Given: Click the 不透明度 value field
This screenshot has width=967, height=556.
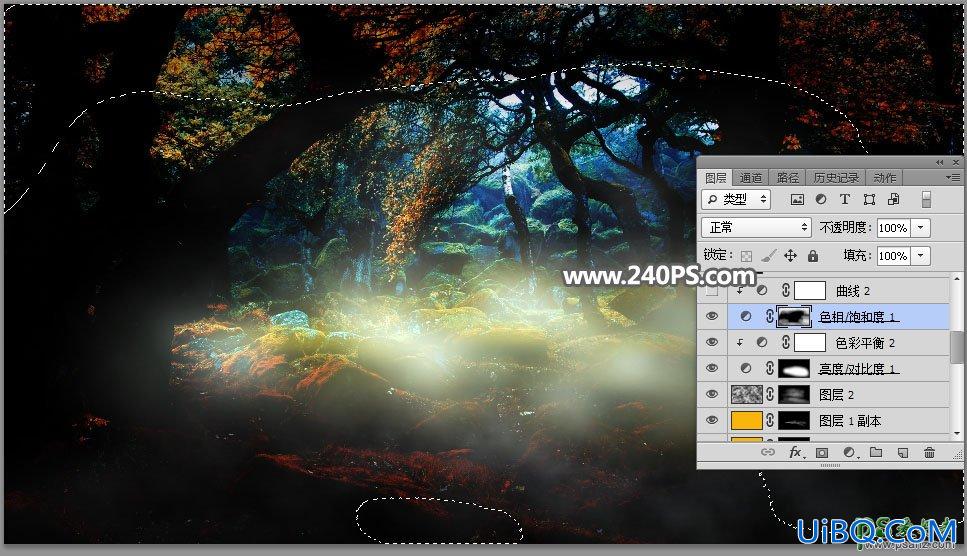Looking at the screenshot, I should coord(893,227).
